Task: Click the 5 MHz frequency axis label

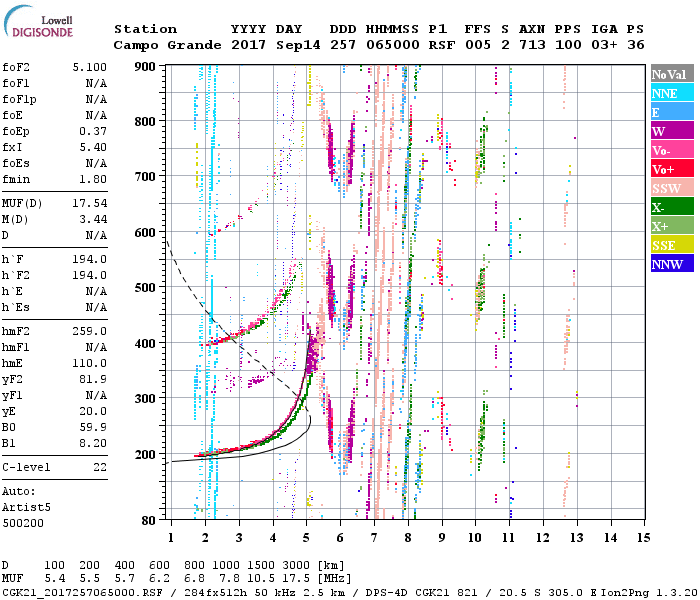Action: coord(306,538)
